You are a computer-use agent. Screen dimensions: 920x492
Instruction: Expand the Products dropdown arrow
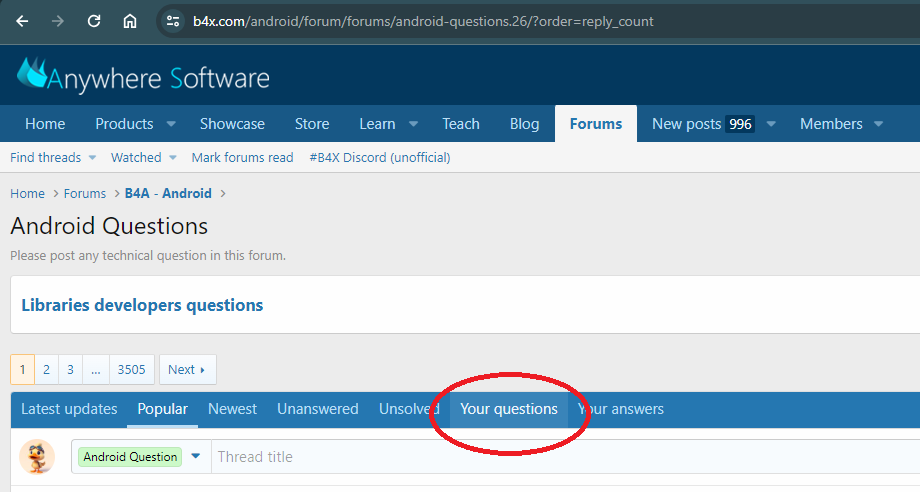click(x=171, y=124)
